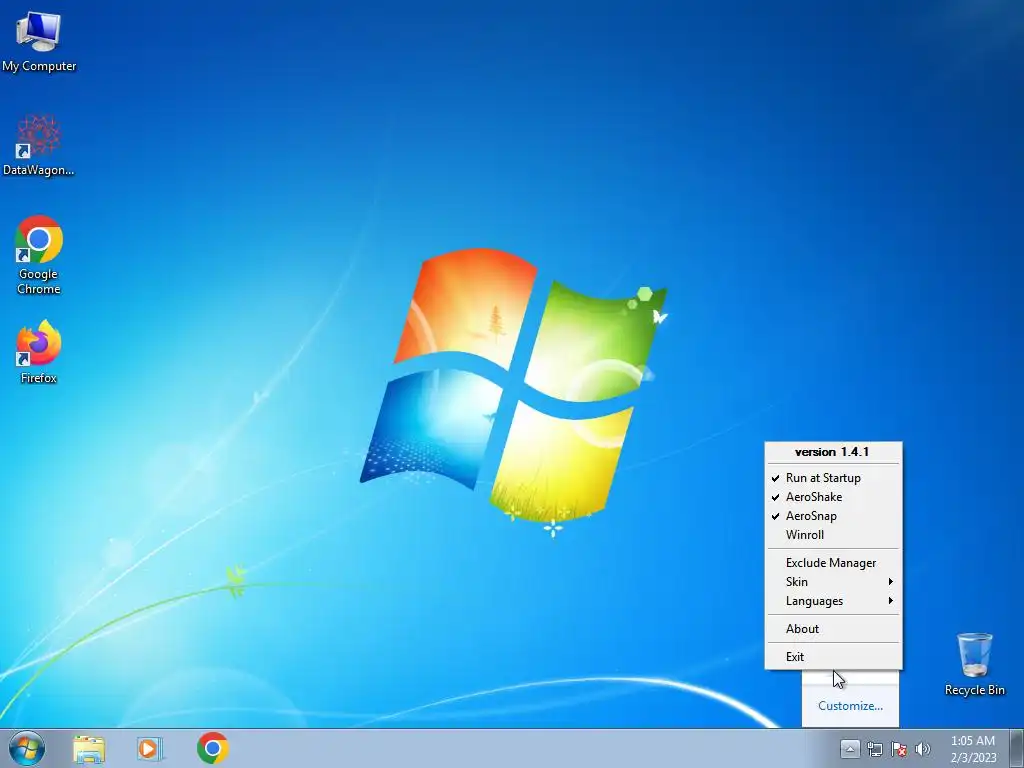Click the network icon in system tray
The width and height of the screenshot is (1024, 768).
pos(874,749)
